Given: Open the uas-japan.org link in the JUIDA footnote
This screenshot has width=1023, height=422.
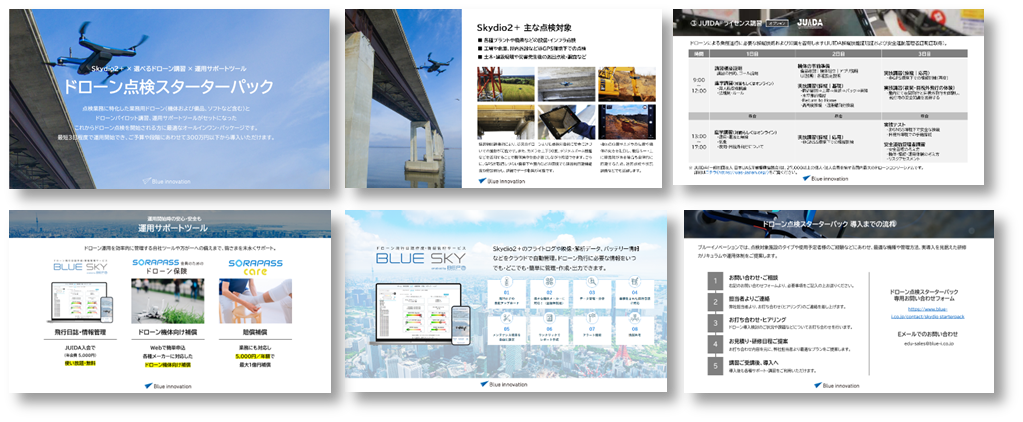Looking at the screenshot, I should pyautogui.click(x=736, y=175).
